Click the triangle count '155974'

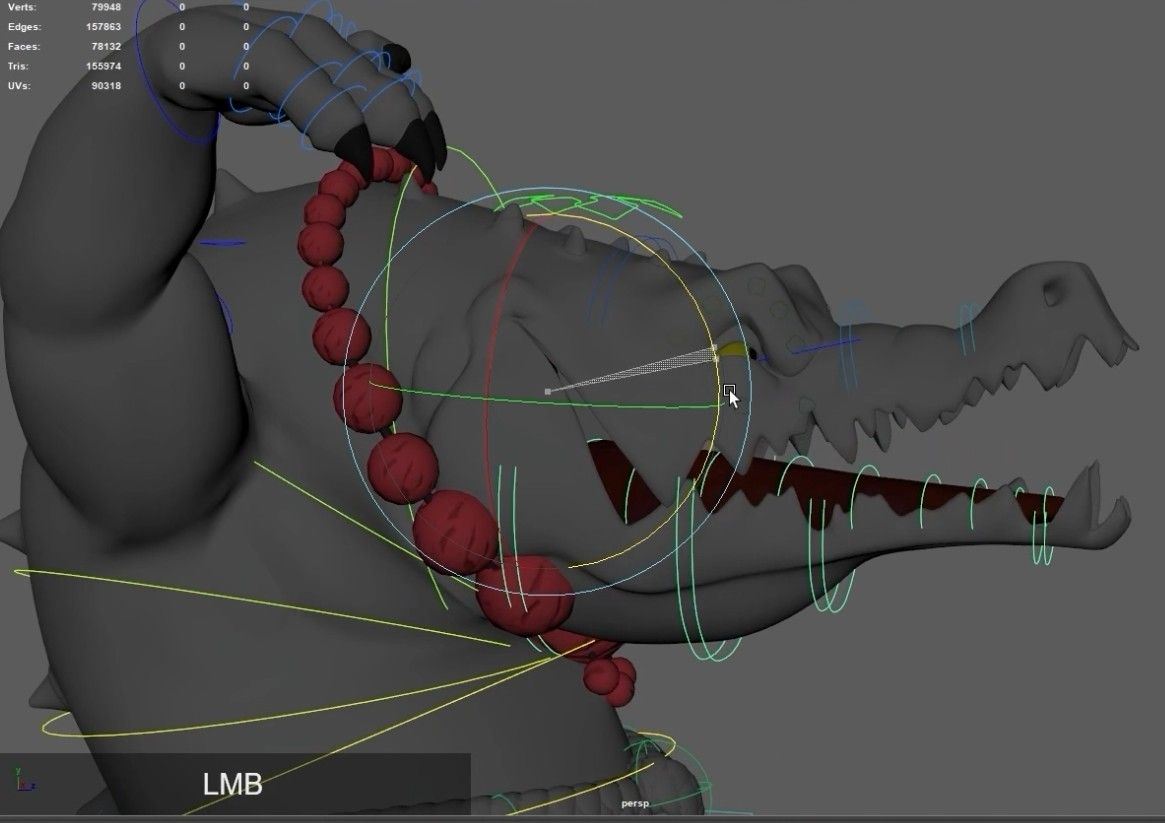[103, 66]
